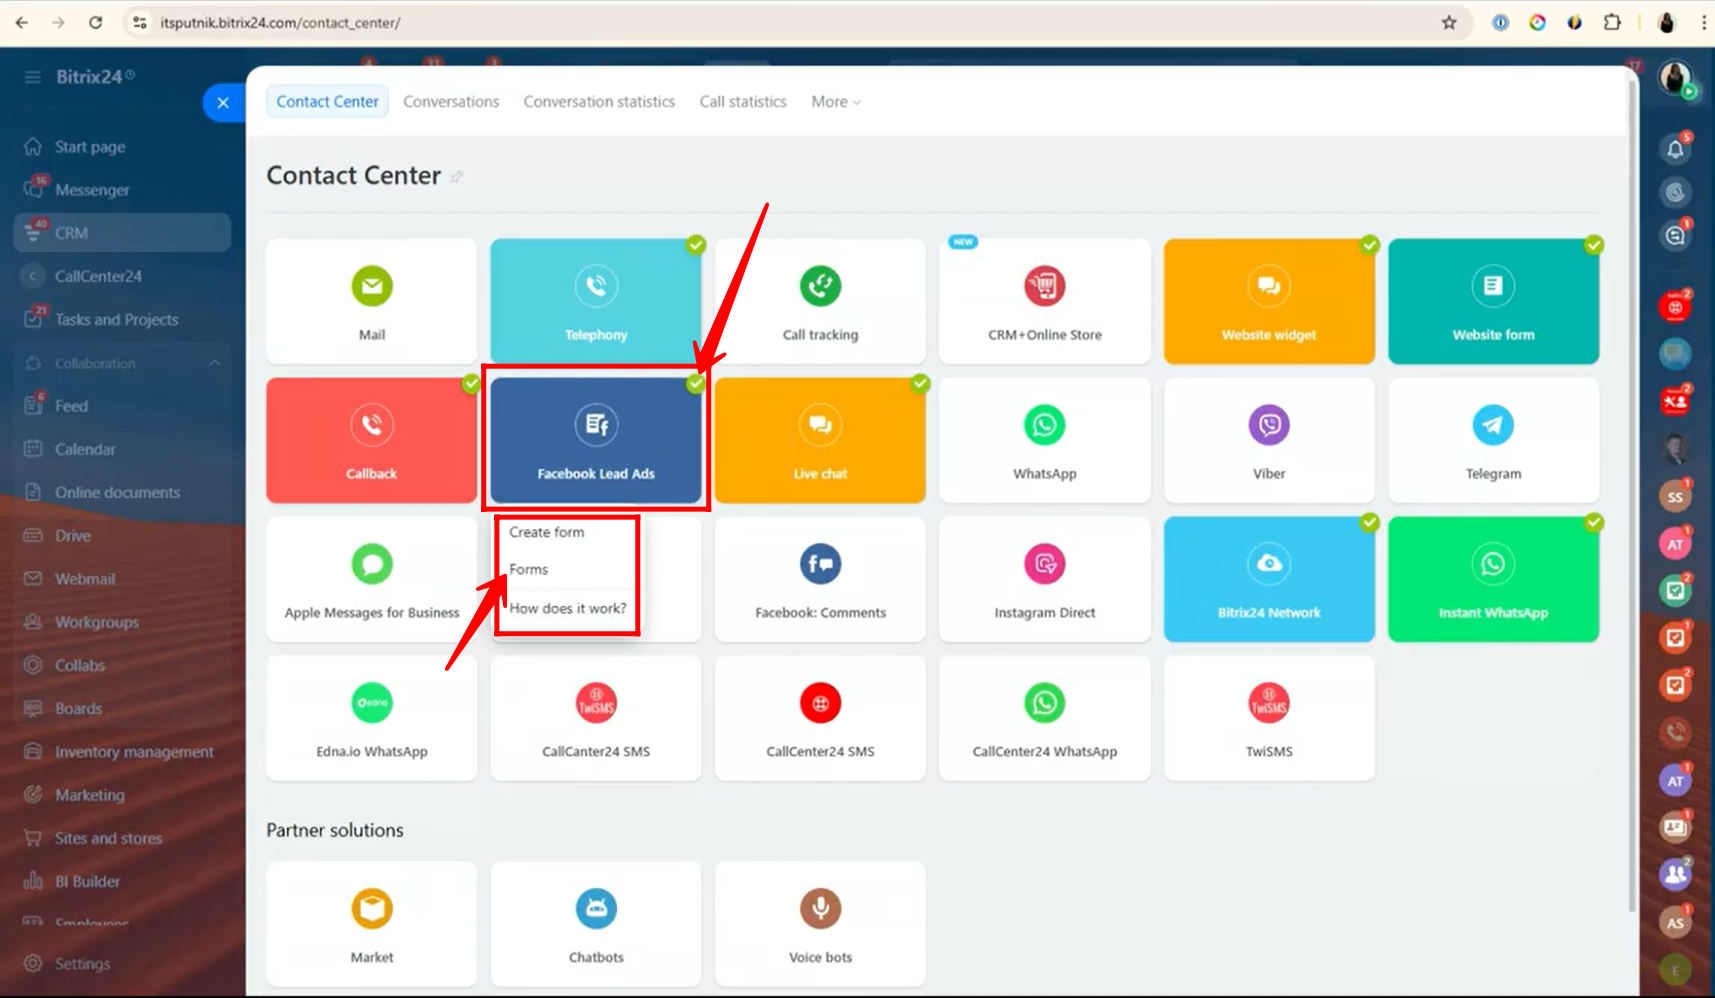This screenshot has width=1715, height=998.
Task: Open the Facebook: Comments tile
Action: (820, 579)
